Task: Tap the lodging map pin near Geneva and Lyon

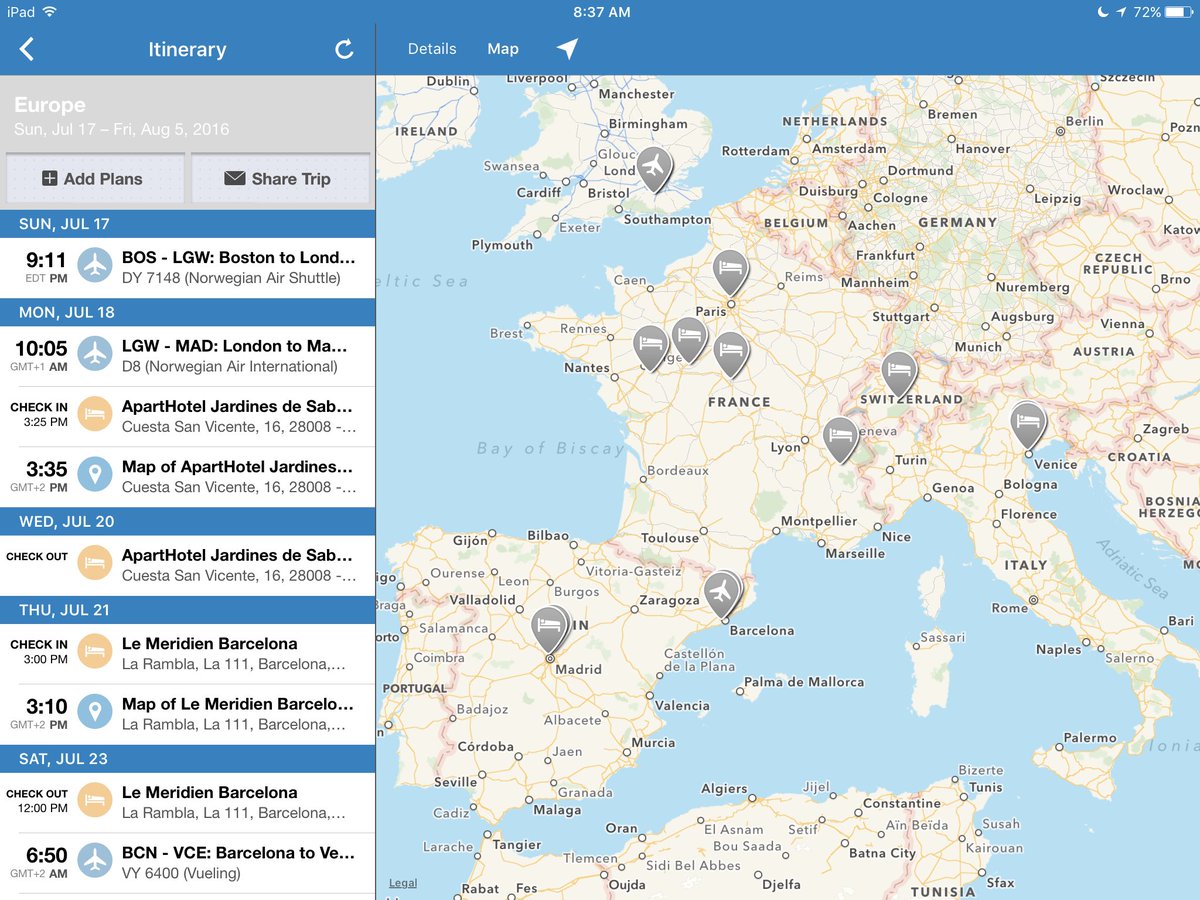Action: [x=840, y=438]
